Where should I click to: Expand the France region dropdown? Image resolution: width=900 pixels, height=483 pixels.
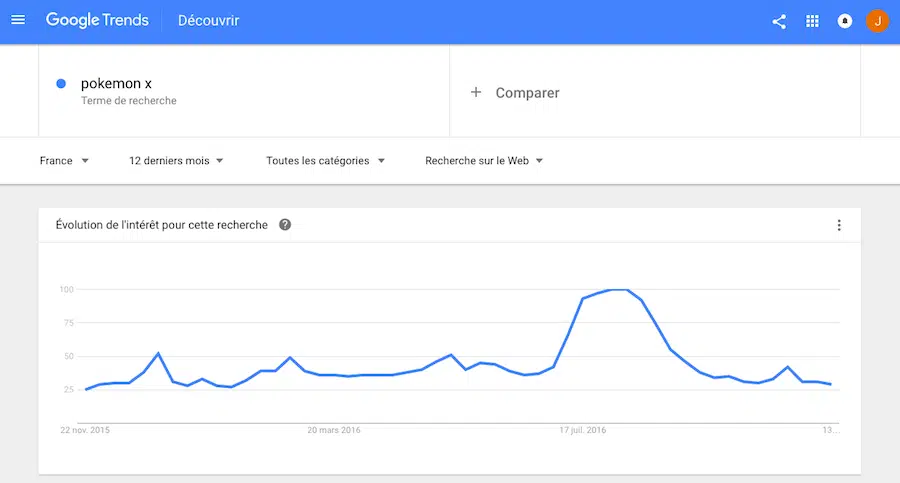tap(65, 161)
